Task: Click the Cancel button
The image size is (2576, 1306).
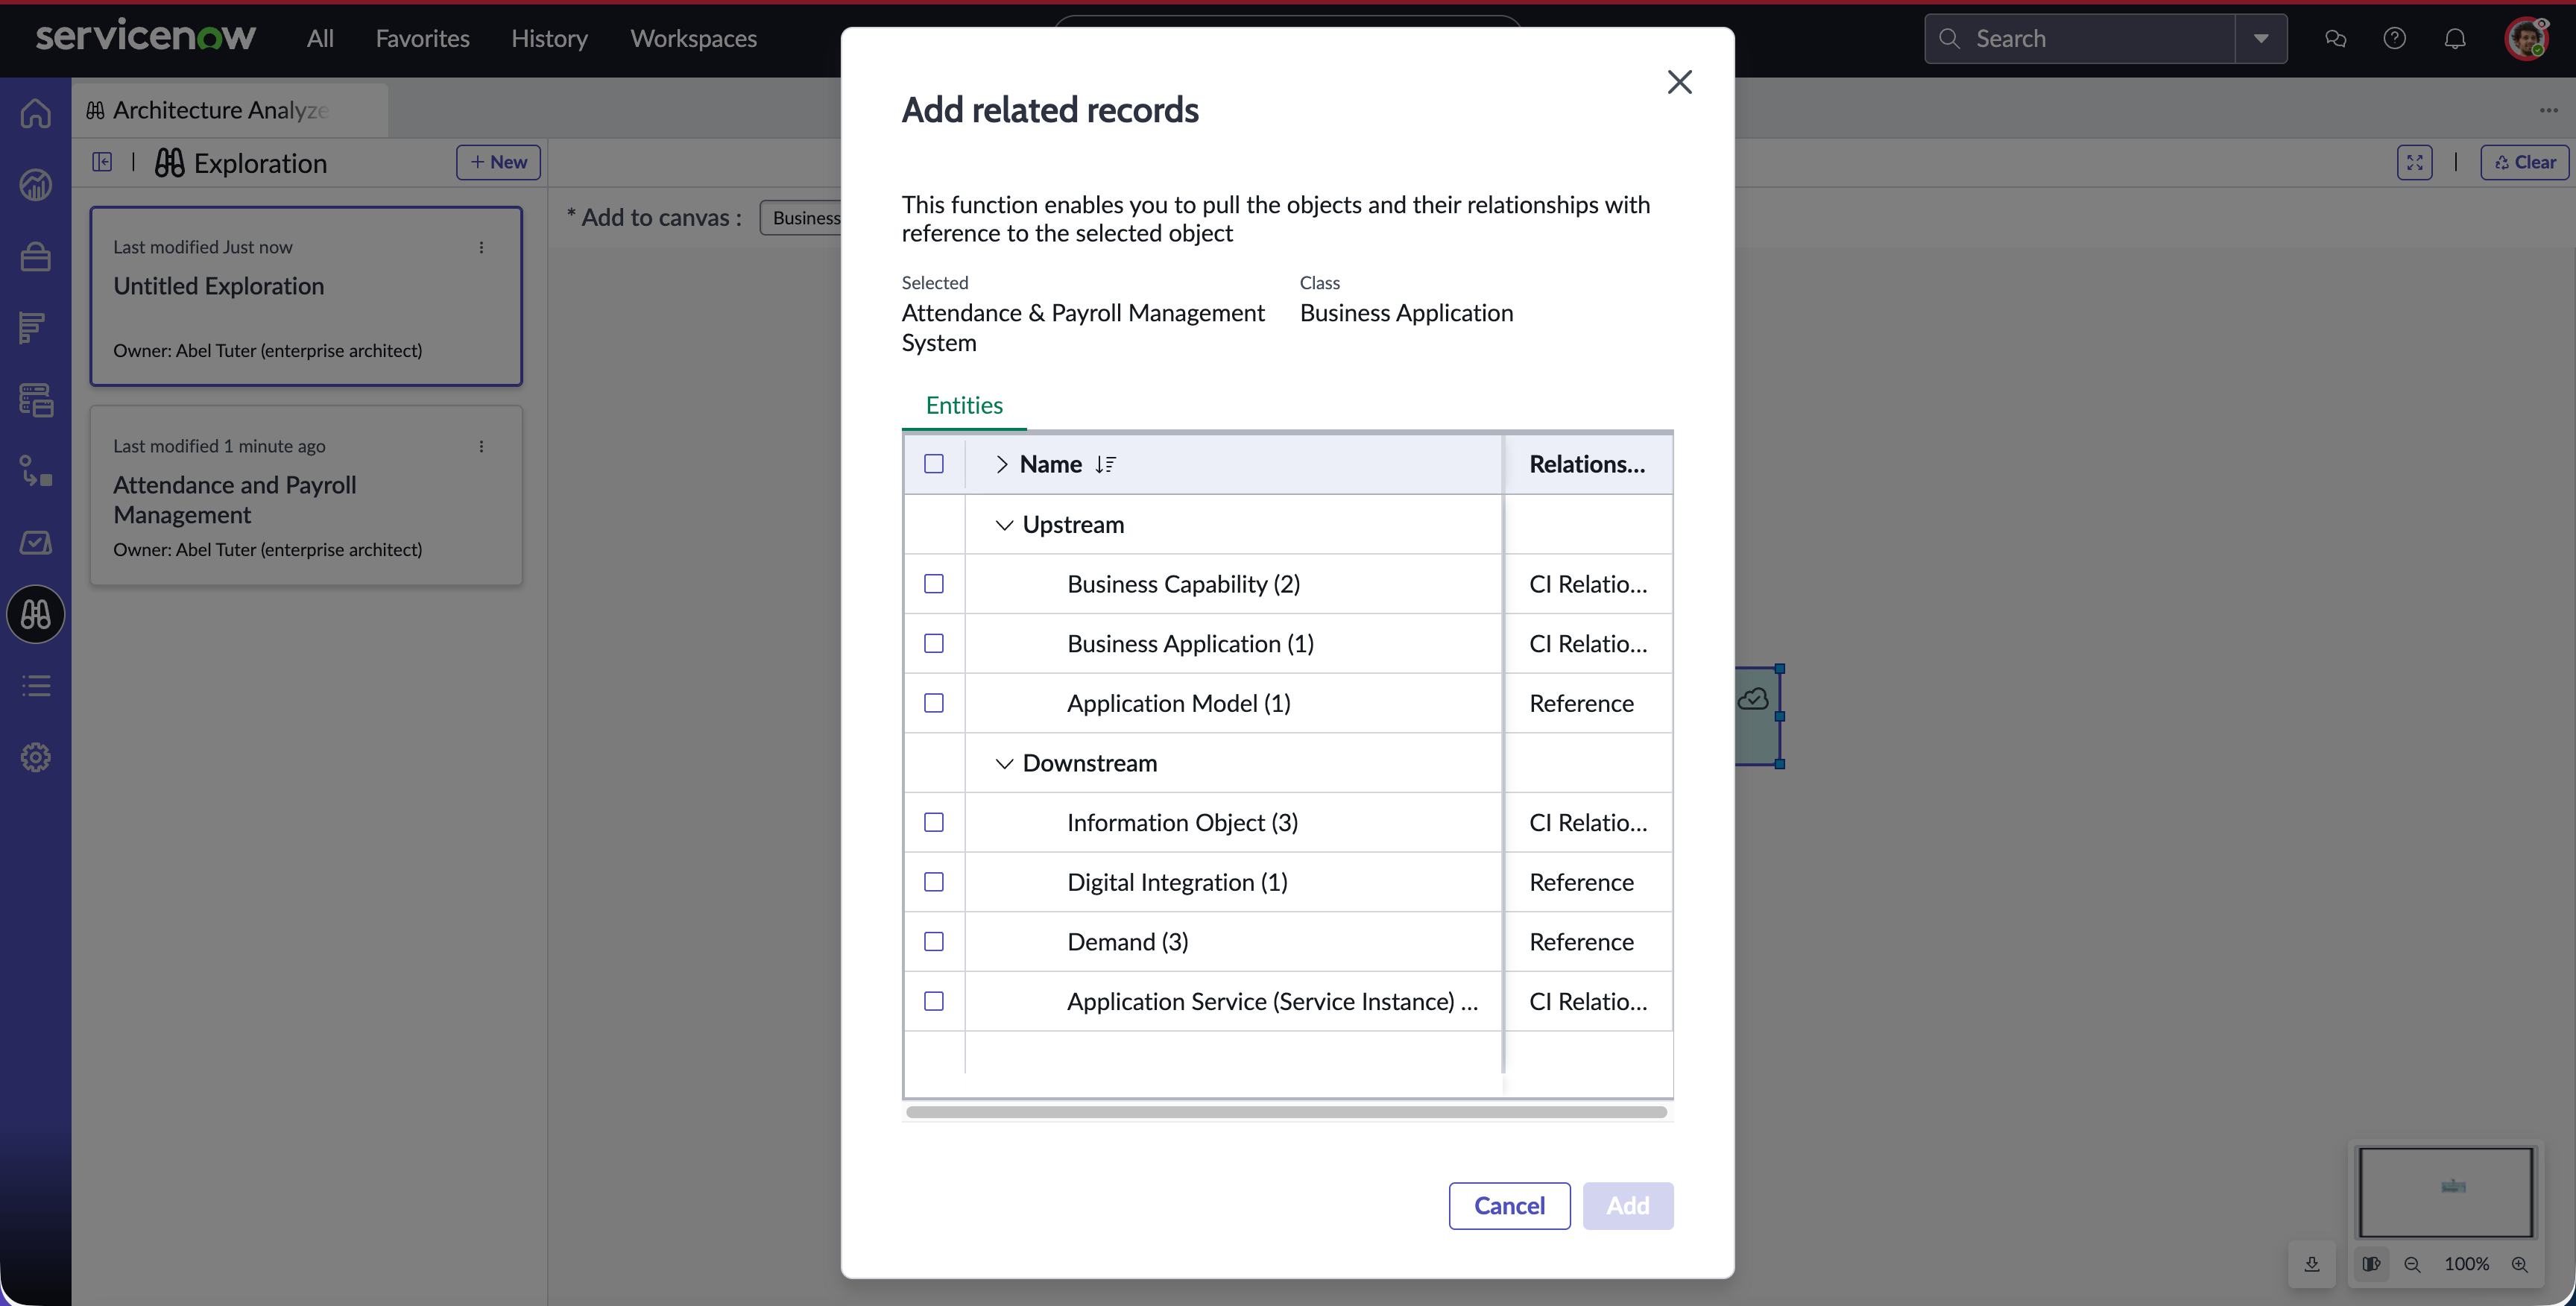Action: pos(1509,1206)
